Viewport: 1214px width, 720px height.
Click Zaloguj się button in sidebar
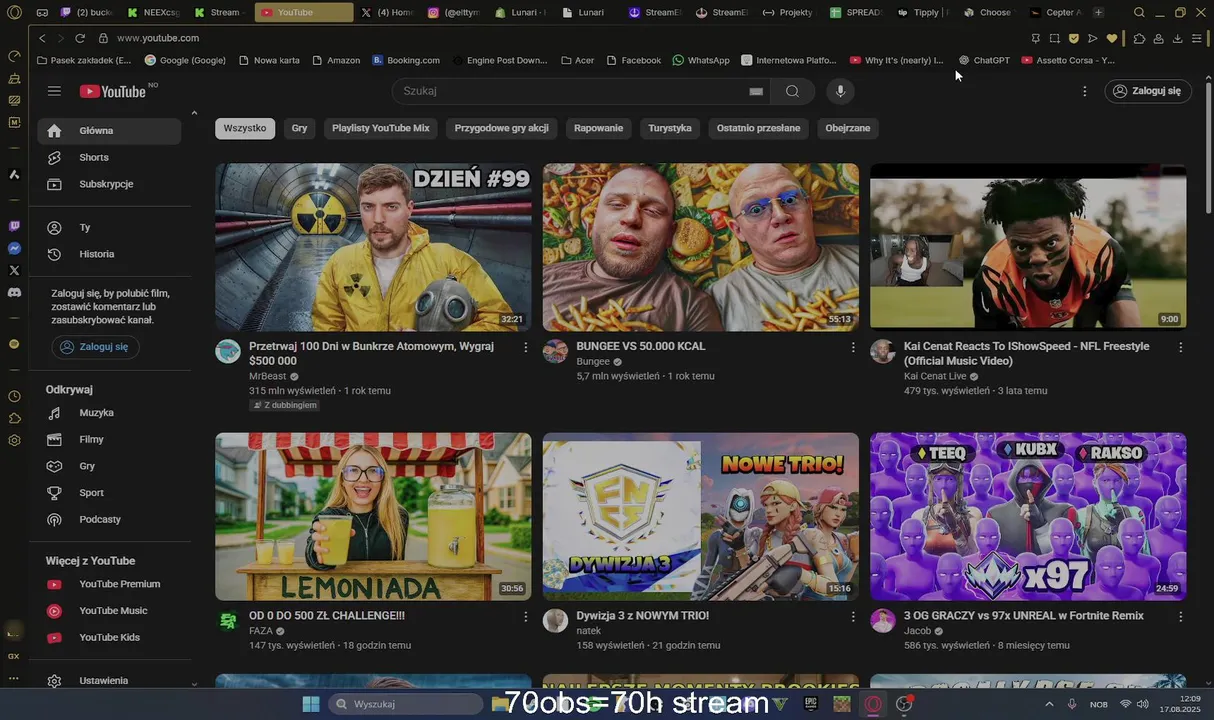96,347
